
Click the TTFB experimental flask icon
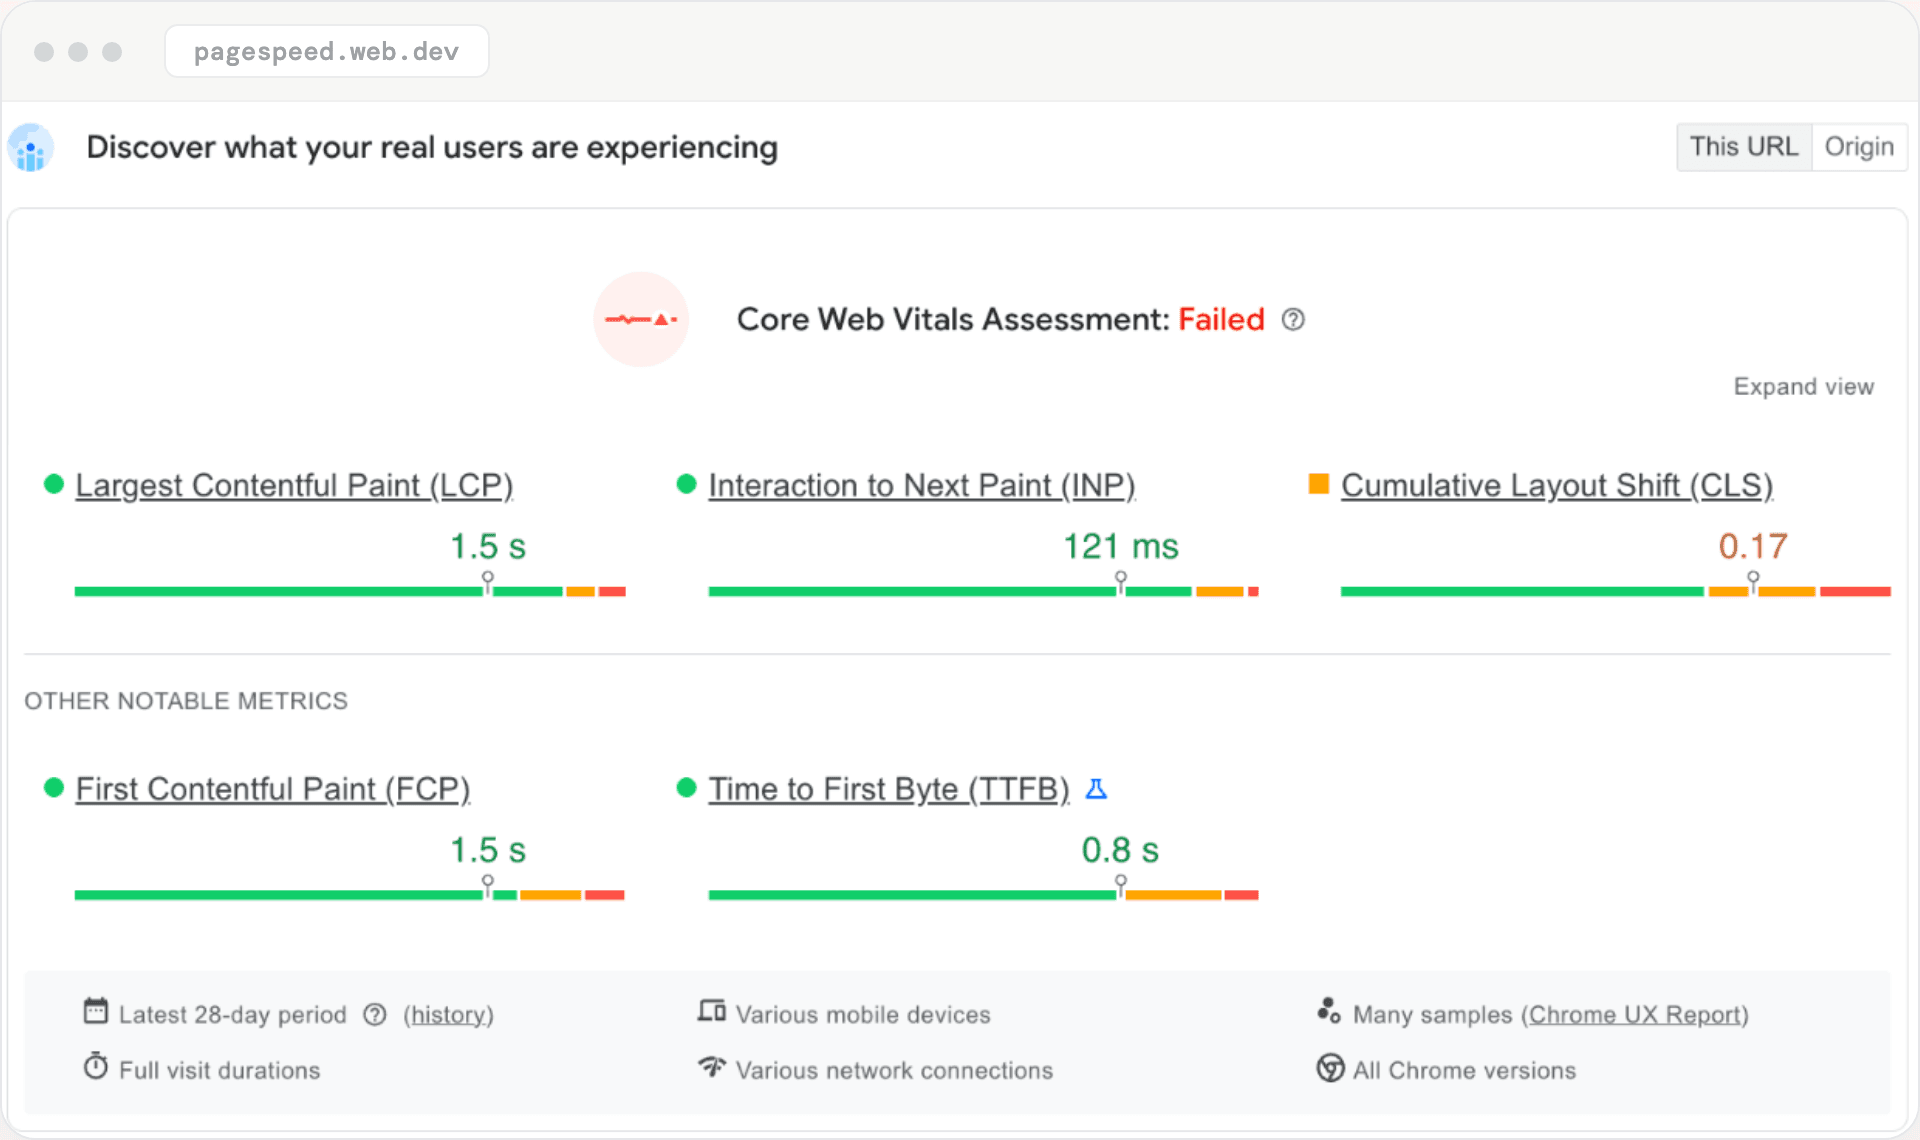point(1096,789)
